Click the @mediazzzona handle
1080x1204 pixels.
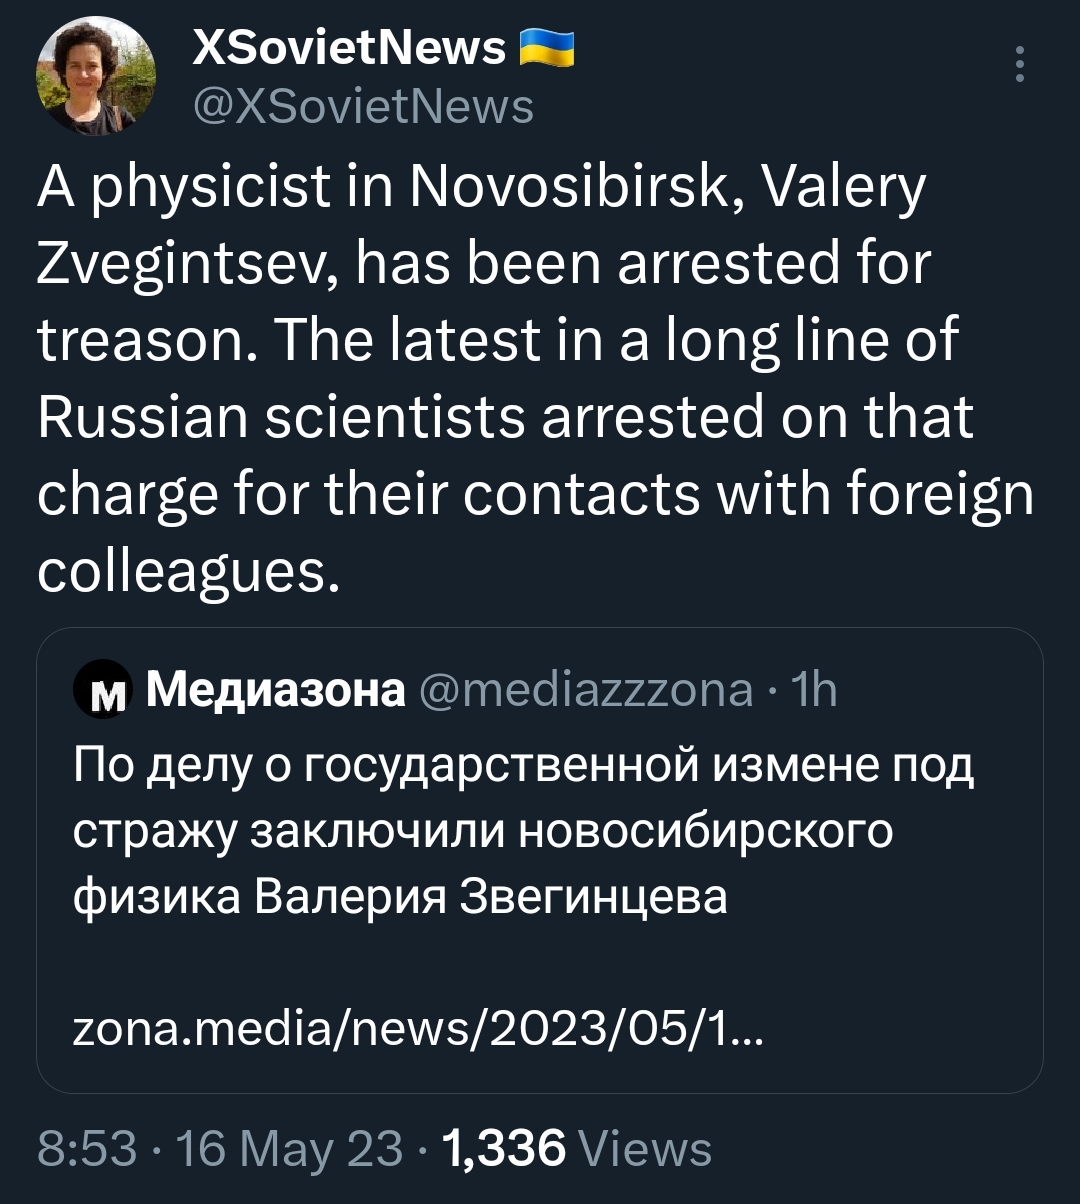pyautogui.click(x=586, y=690)
